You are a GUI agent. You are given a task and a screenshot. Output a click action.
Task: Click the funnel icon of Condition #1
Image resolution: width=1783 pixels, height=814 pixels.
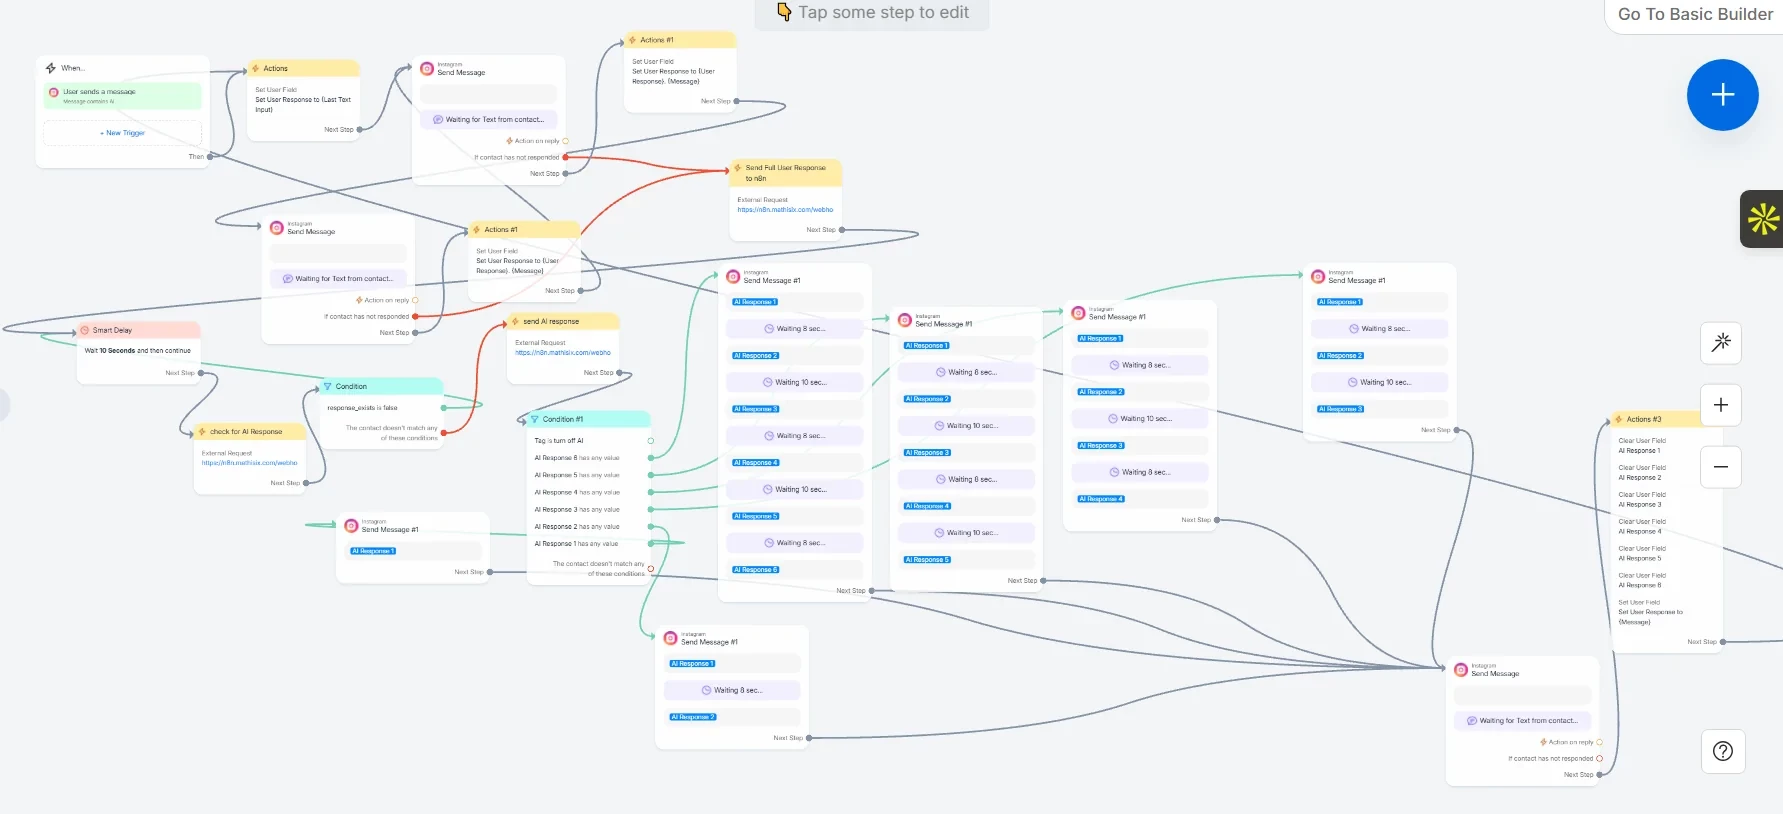(534, 419)
